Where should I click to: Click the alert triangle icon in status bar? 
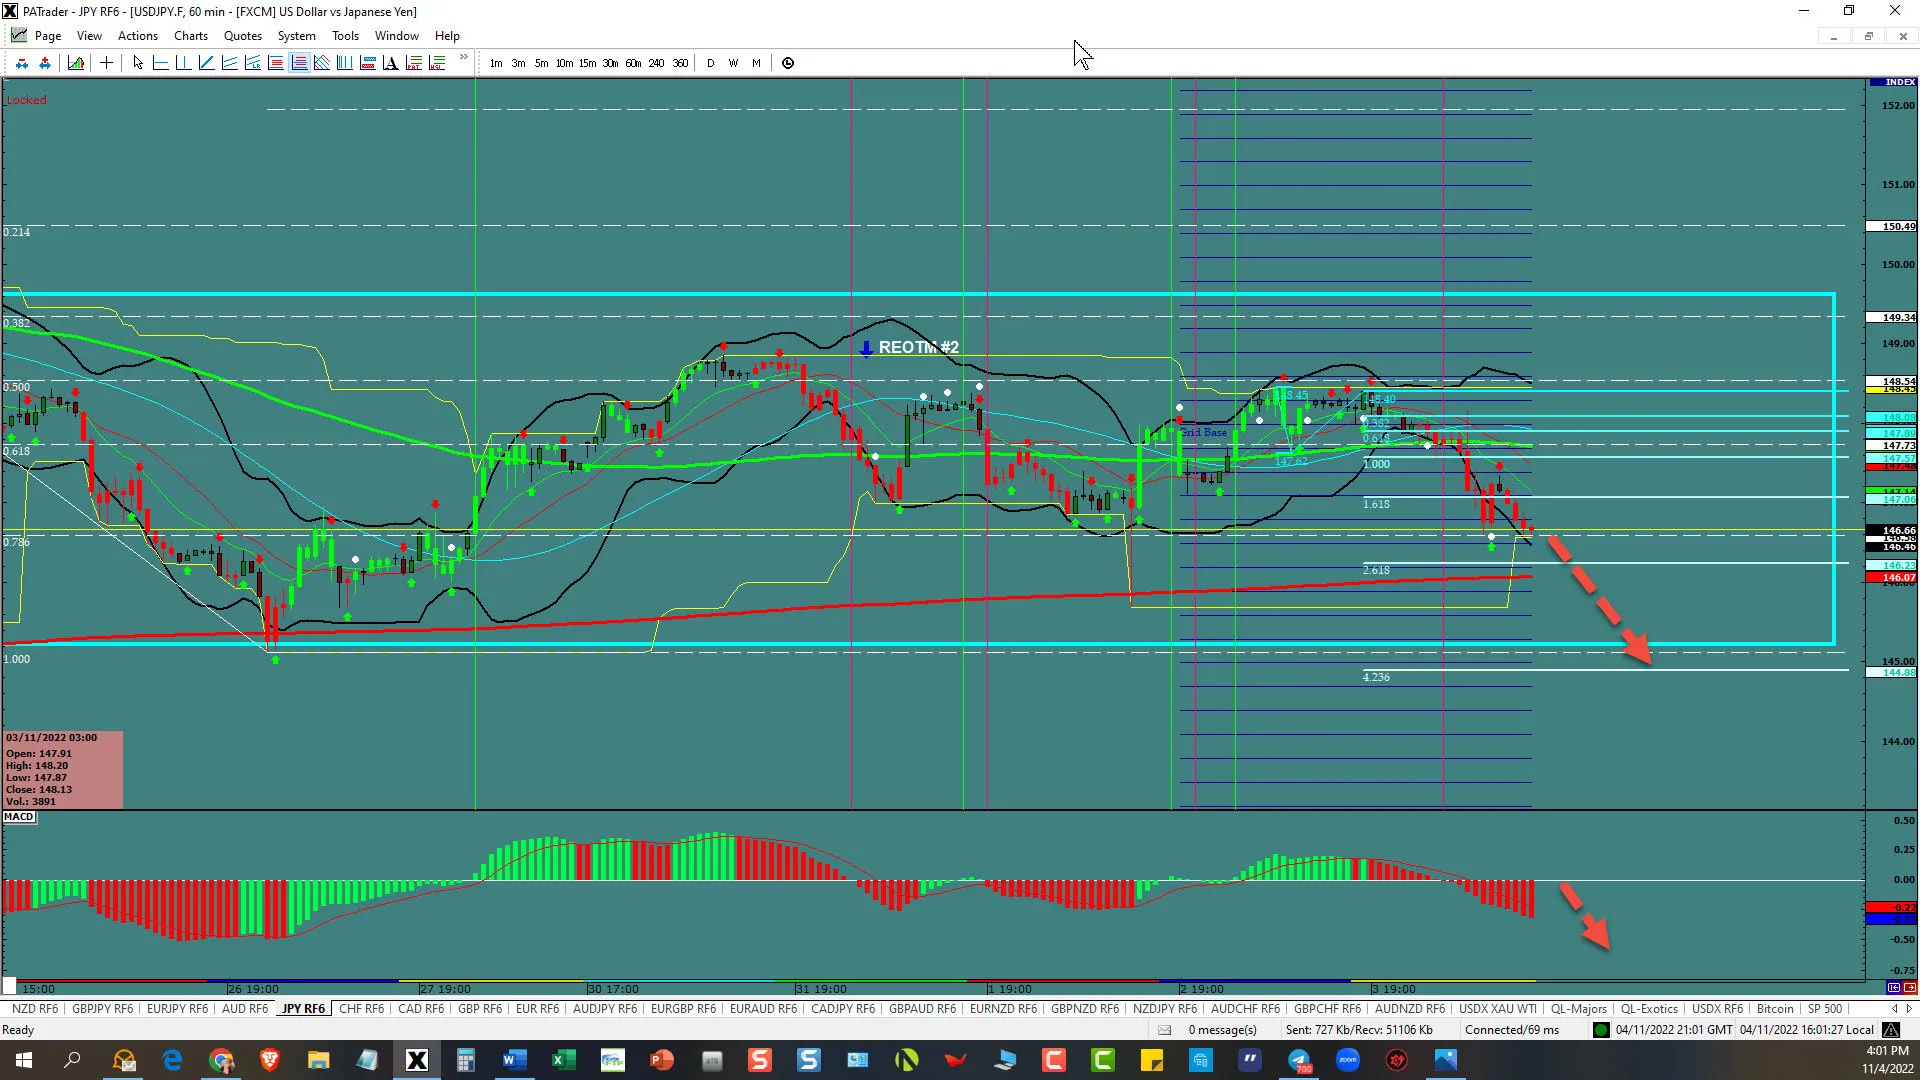coord(1891,1030)
